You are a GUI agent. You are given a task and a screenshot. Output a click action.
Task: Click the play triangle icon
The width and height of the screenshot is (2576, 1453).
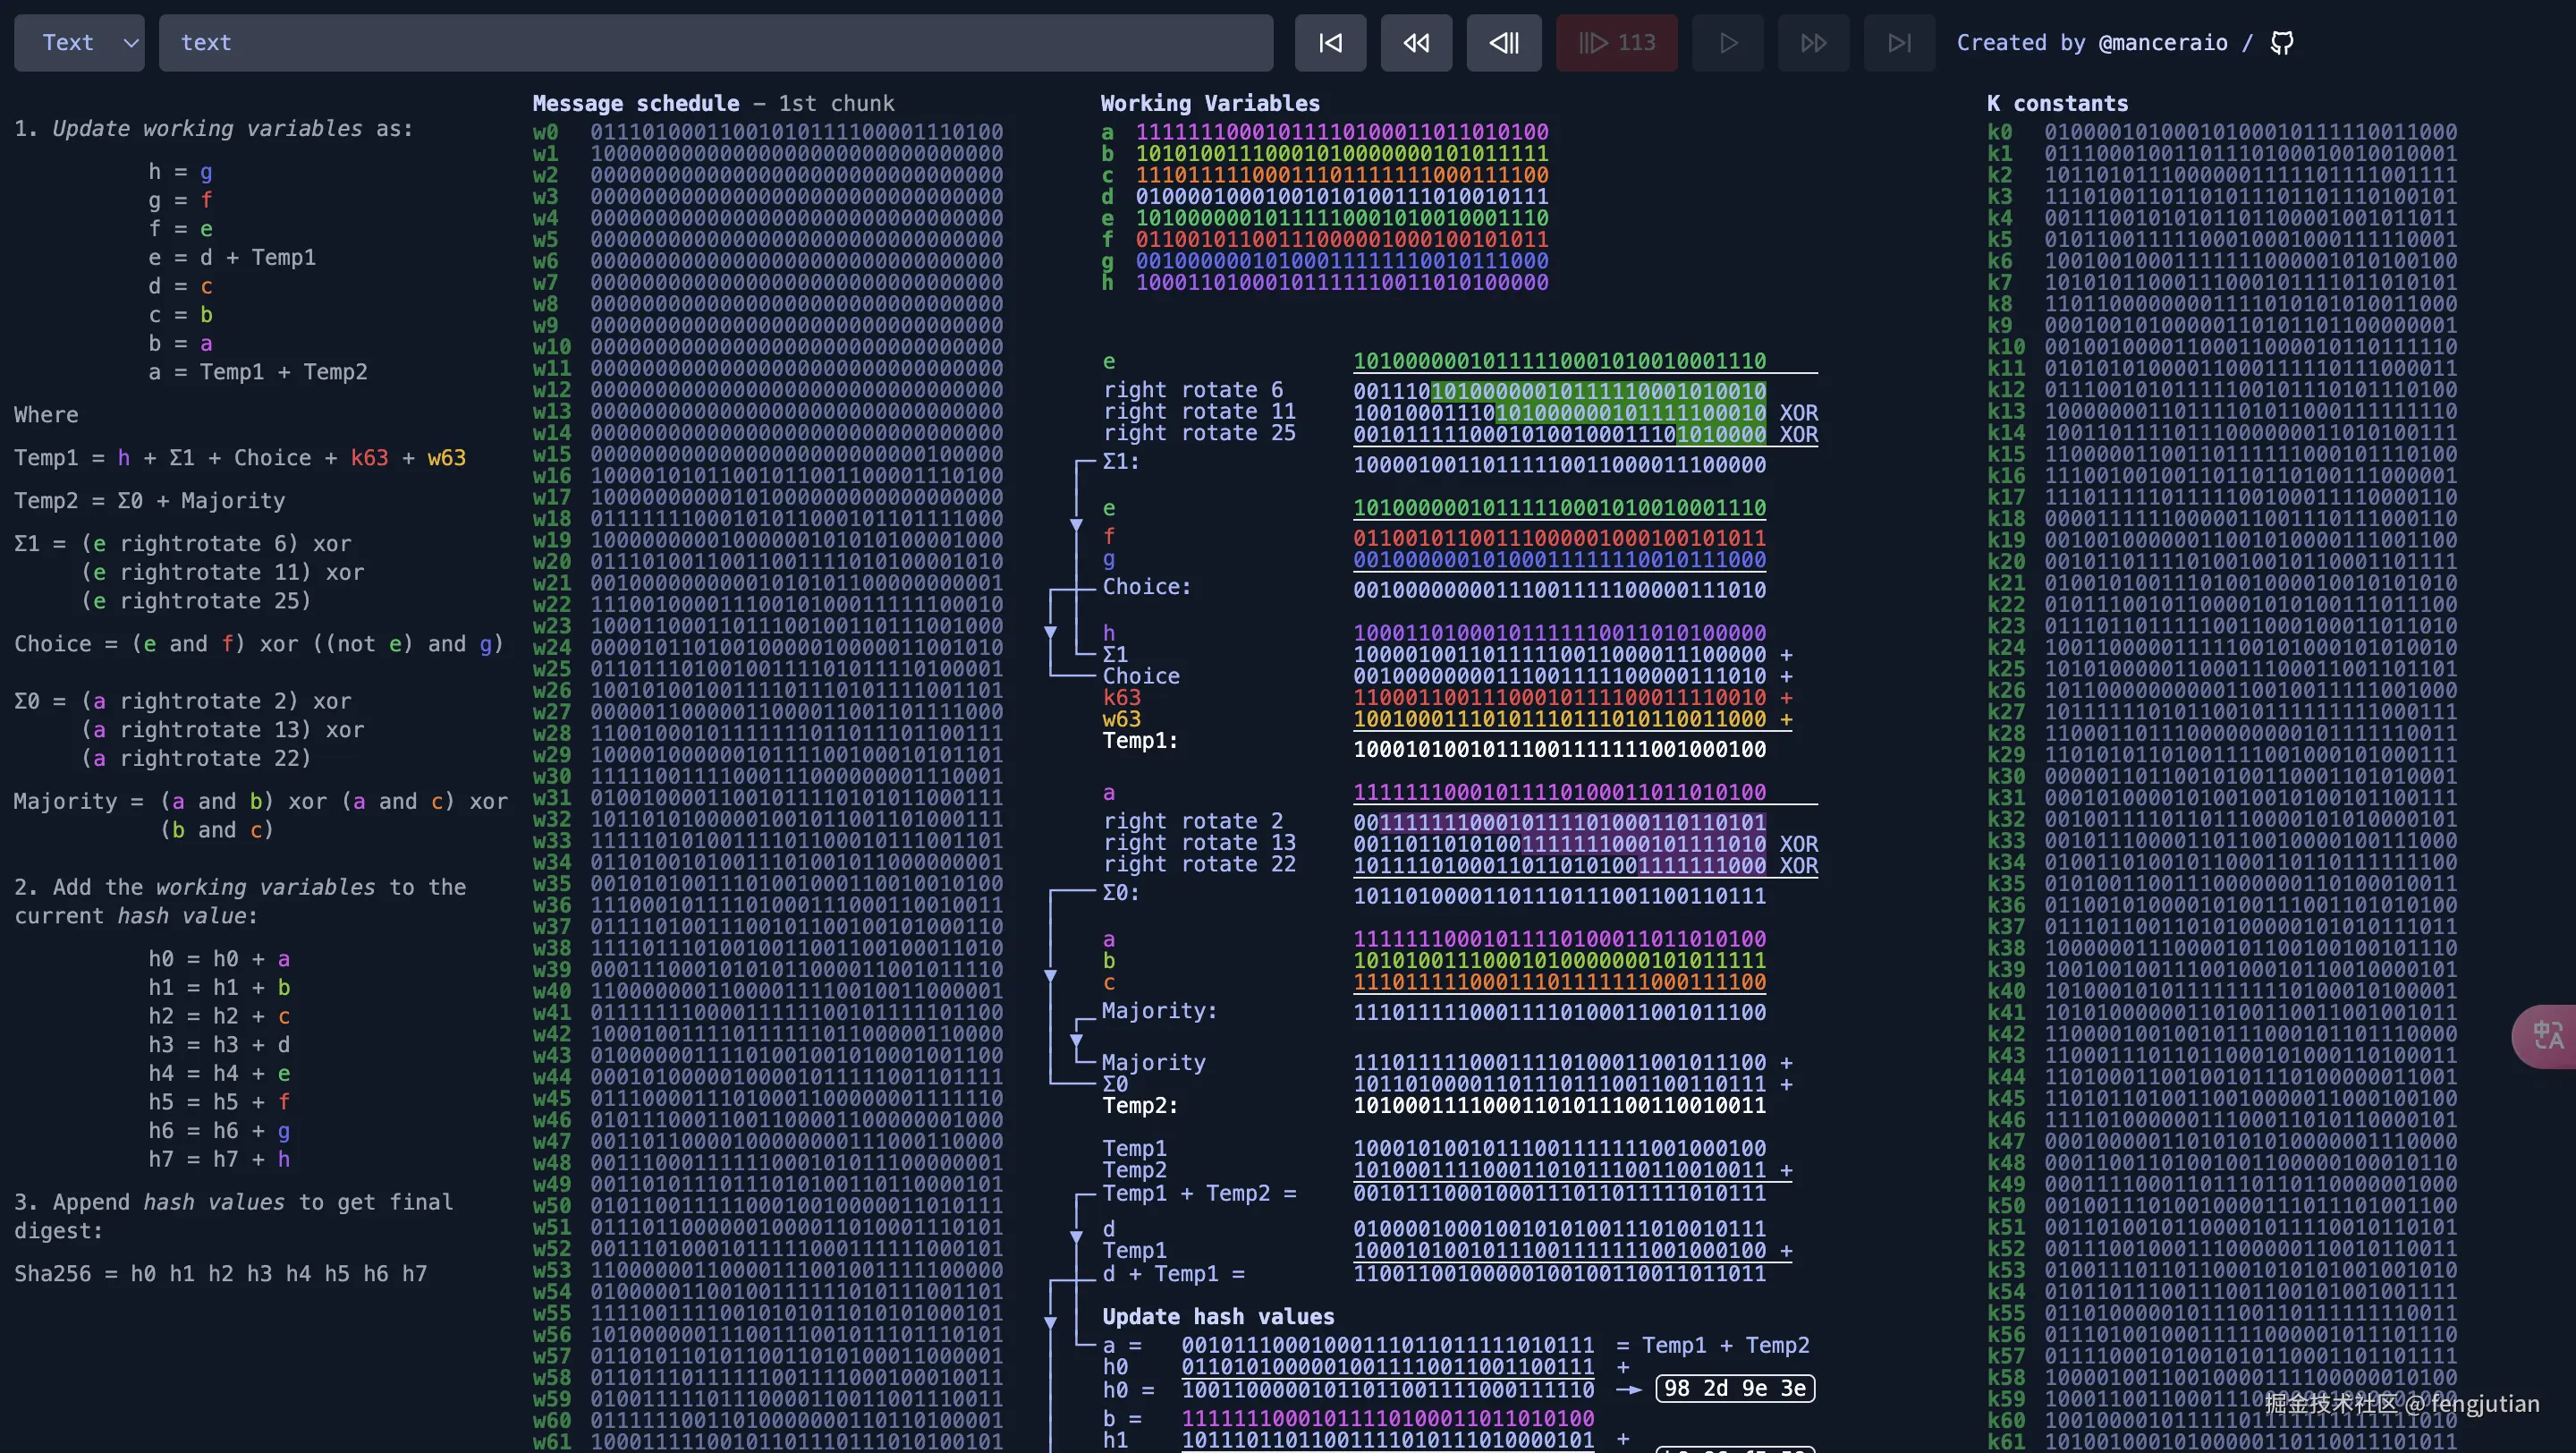tap(1728, 43)
